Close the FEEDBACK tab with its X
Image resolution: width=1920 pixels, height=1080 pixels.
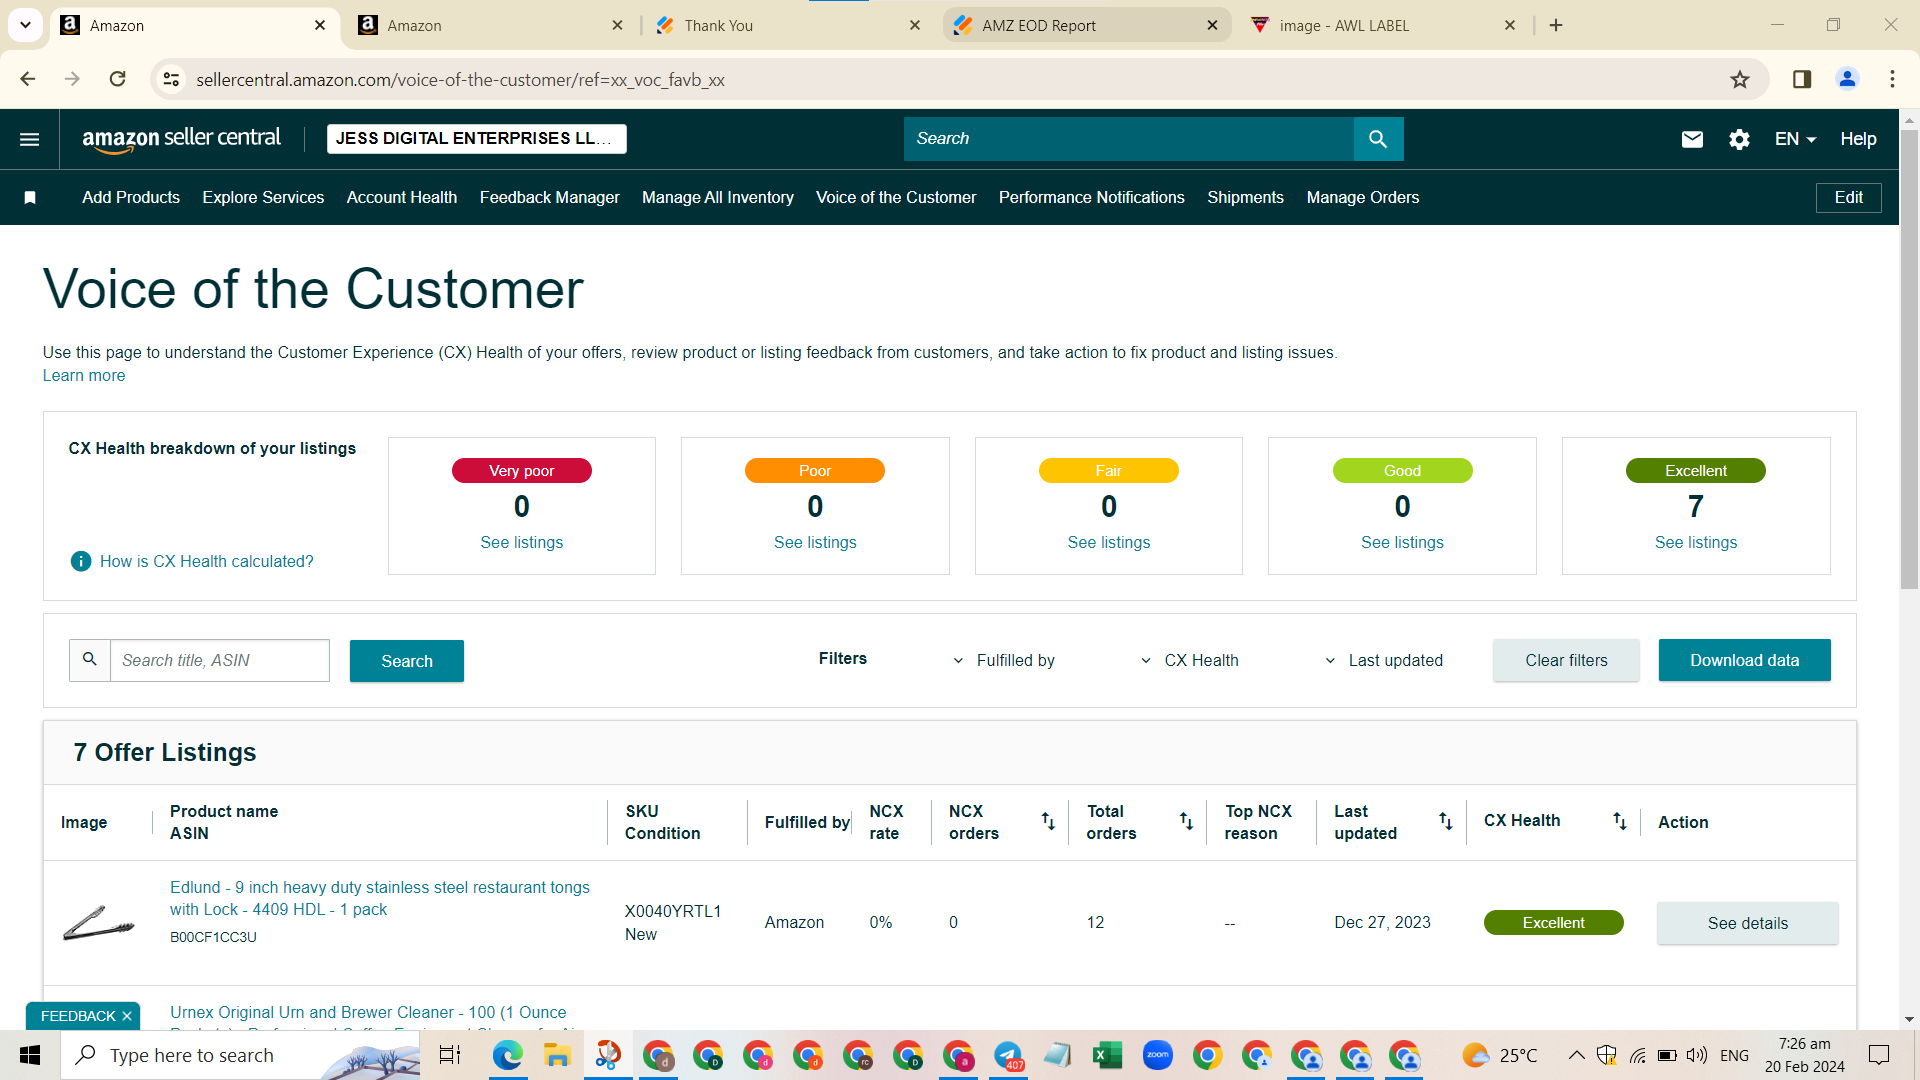pos(127,1016)
